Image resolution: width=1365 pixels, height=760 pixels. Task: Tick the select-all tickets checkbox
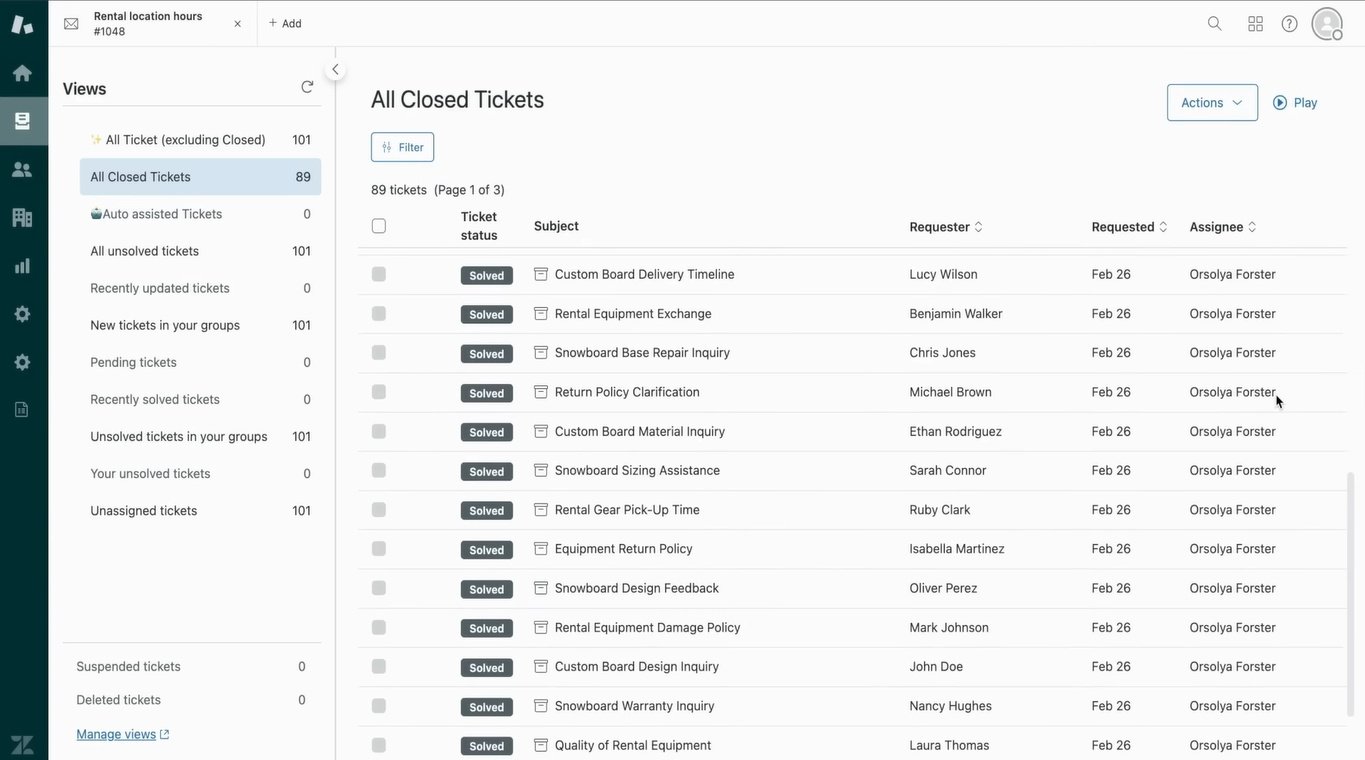coord(379,226)
